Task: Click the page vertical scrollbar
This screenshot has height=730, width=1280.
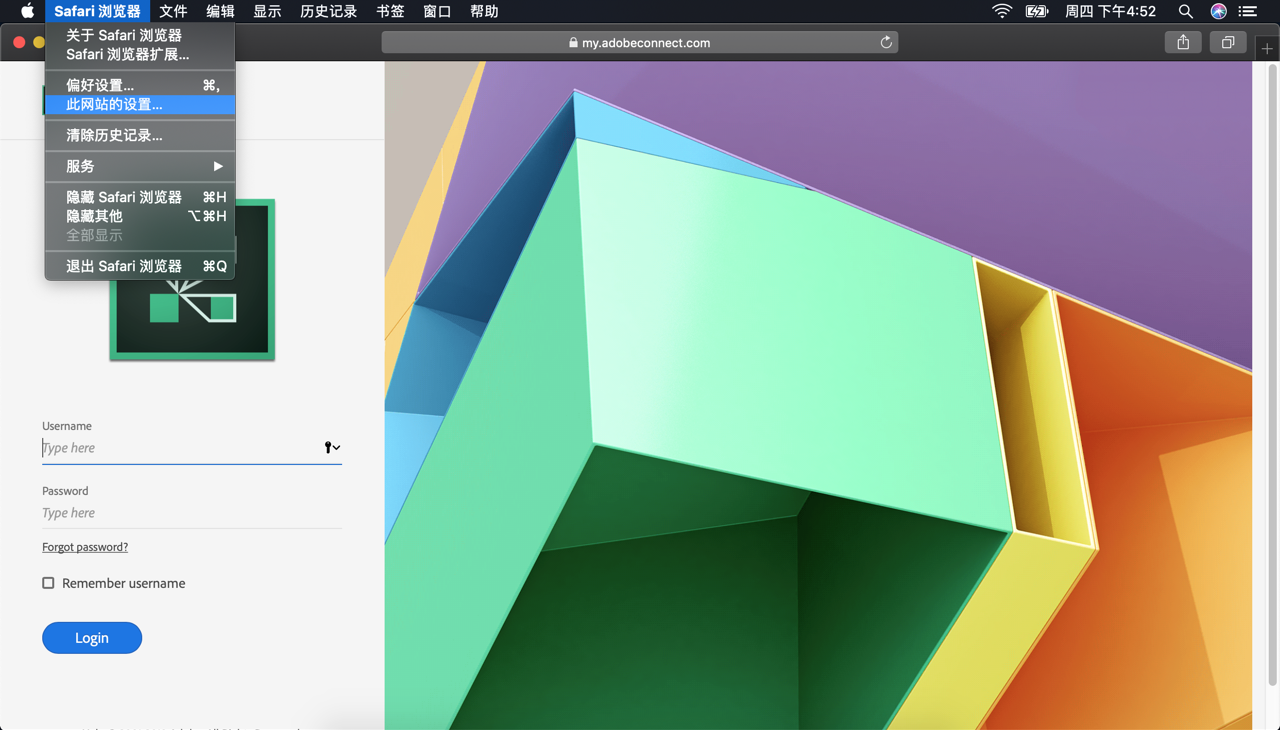Action: (1273, 375)
